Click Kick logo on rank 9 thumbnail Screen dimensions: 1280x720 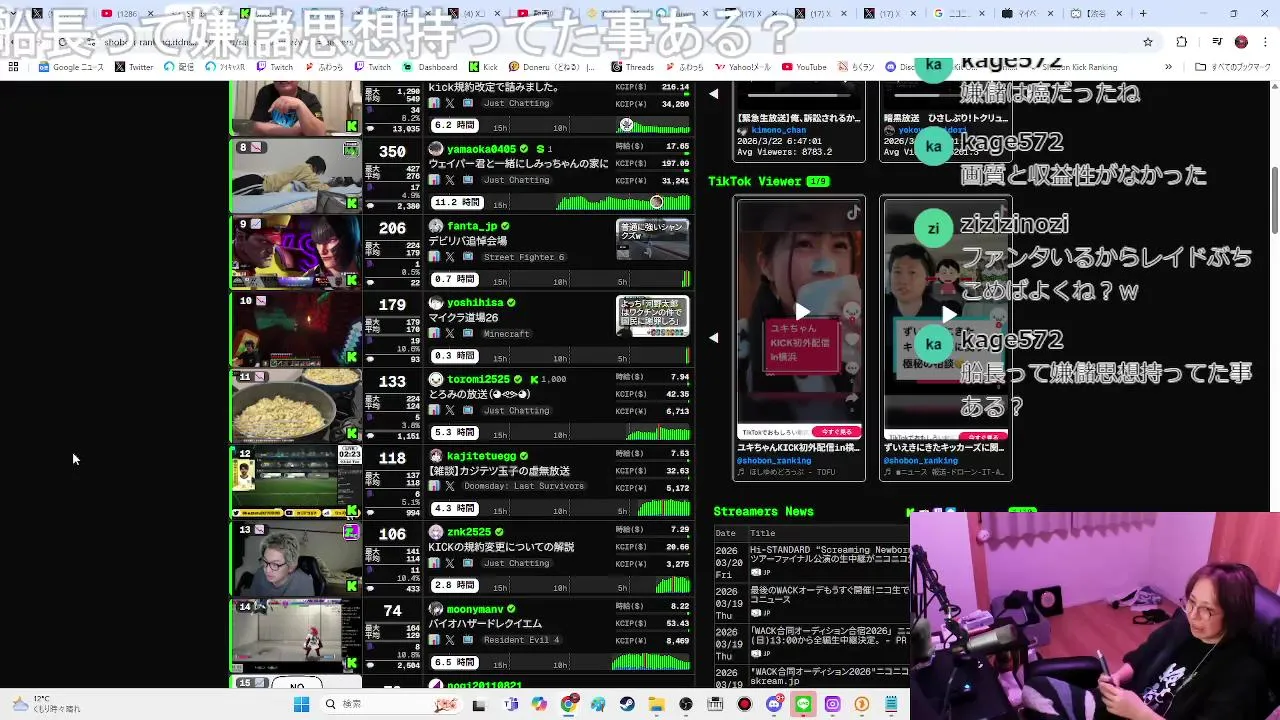pos(352,280)
